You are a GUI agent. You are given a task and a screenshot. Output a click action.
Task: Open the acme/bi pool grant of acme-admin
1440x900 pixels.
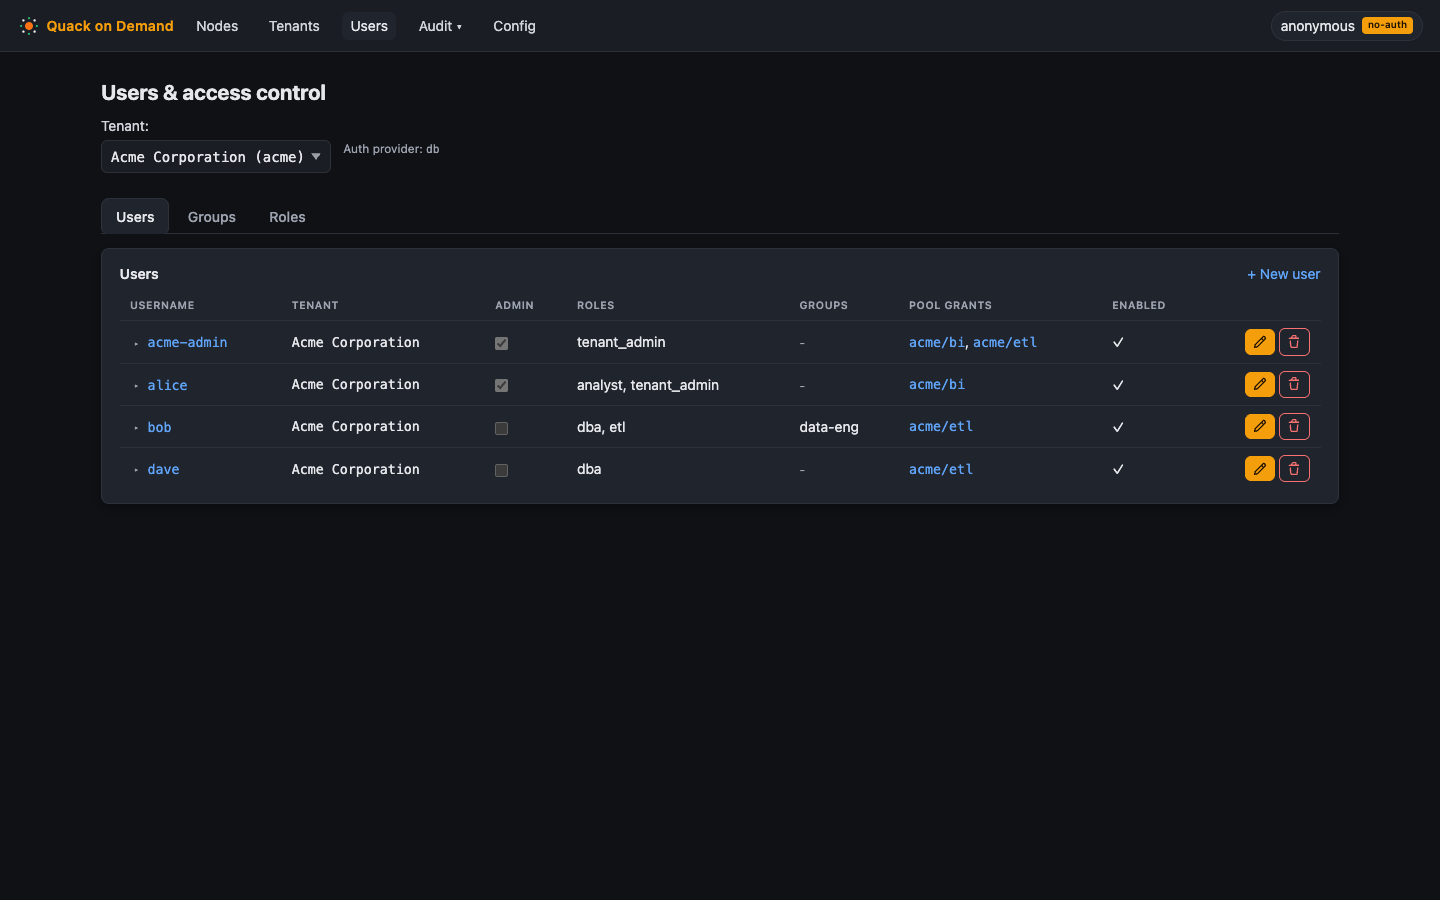(x=937, y=342)
